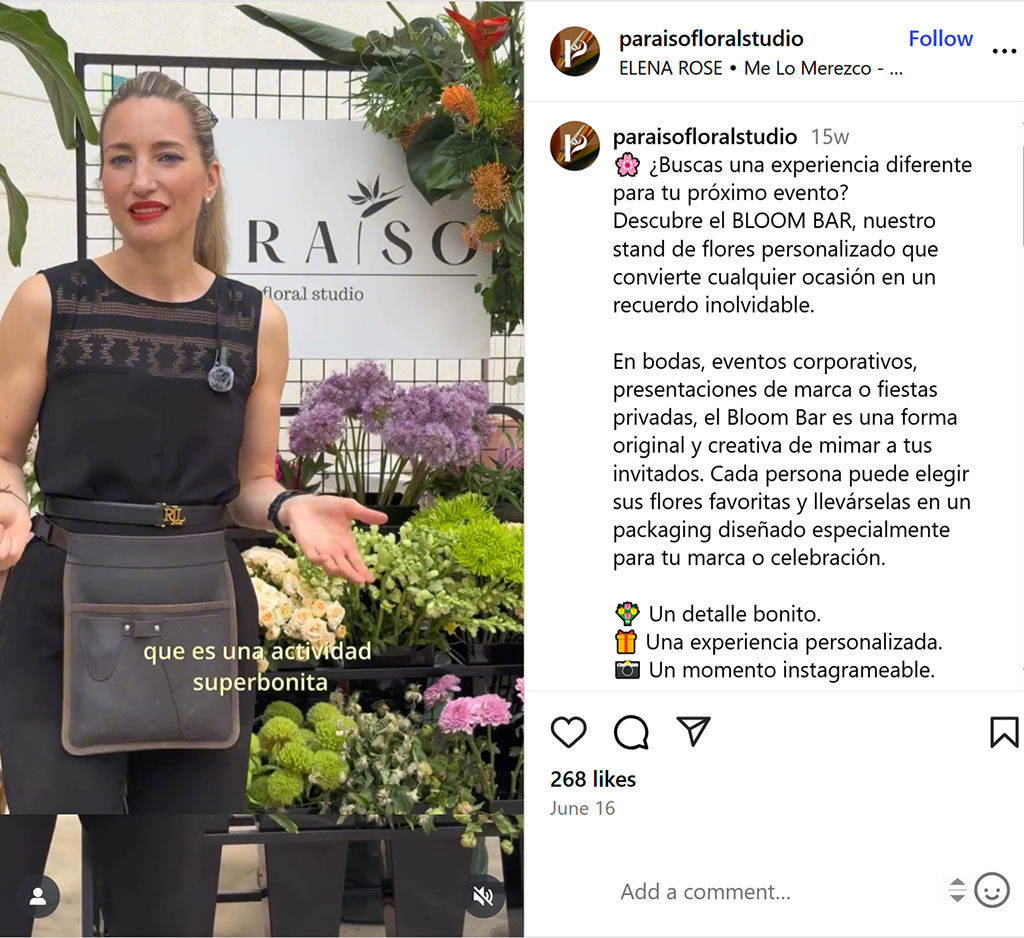
Task: Click the Follow button
Action: [940, 39]
